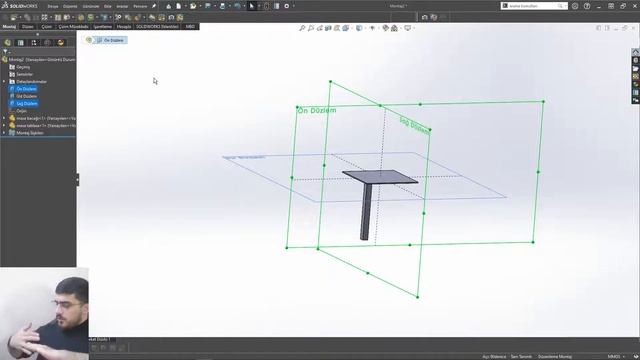Collapse the FeatureManager panel with the side handle

point(78,179)
